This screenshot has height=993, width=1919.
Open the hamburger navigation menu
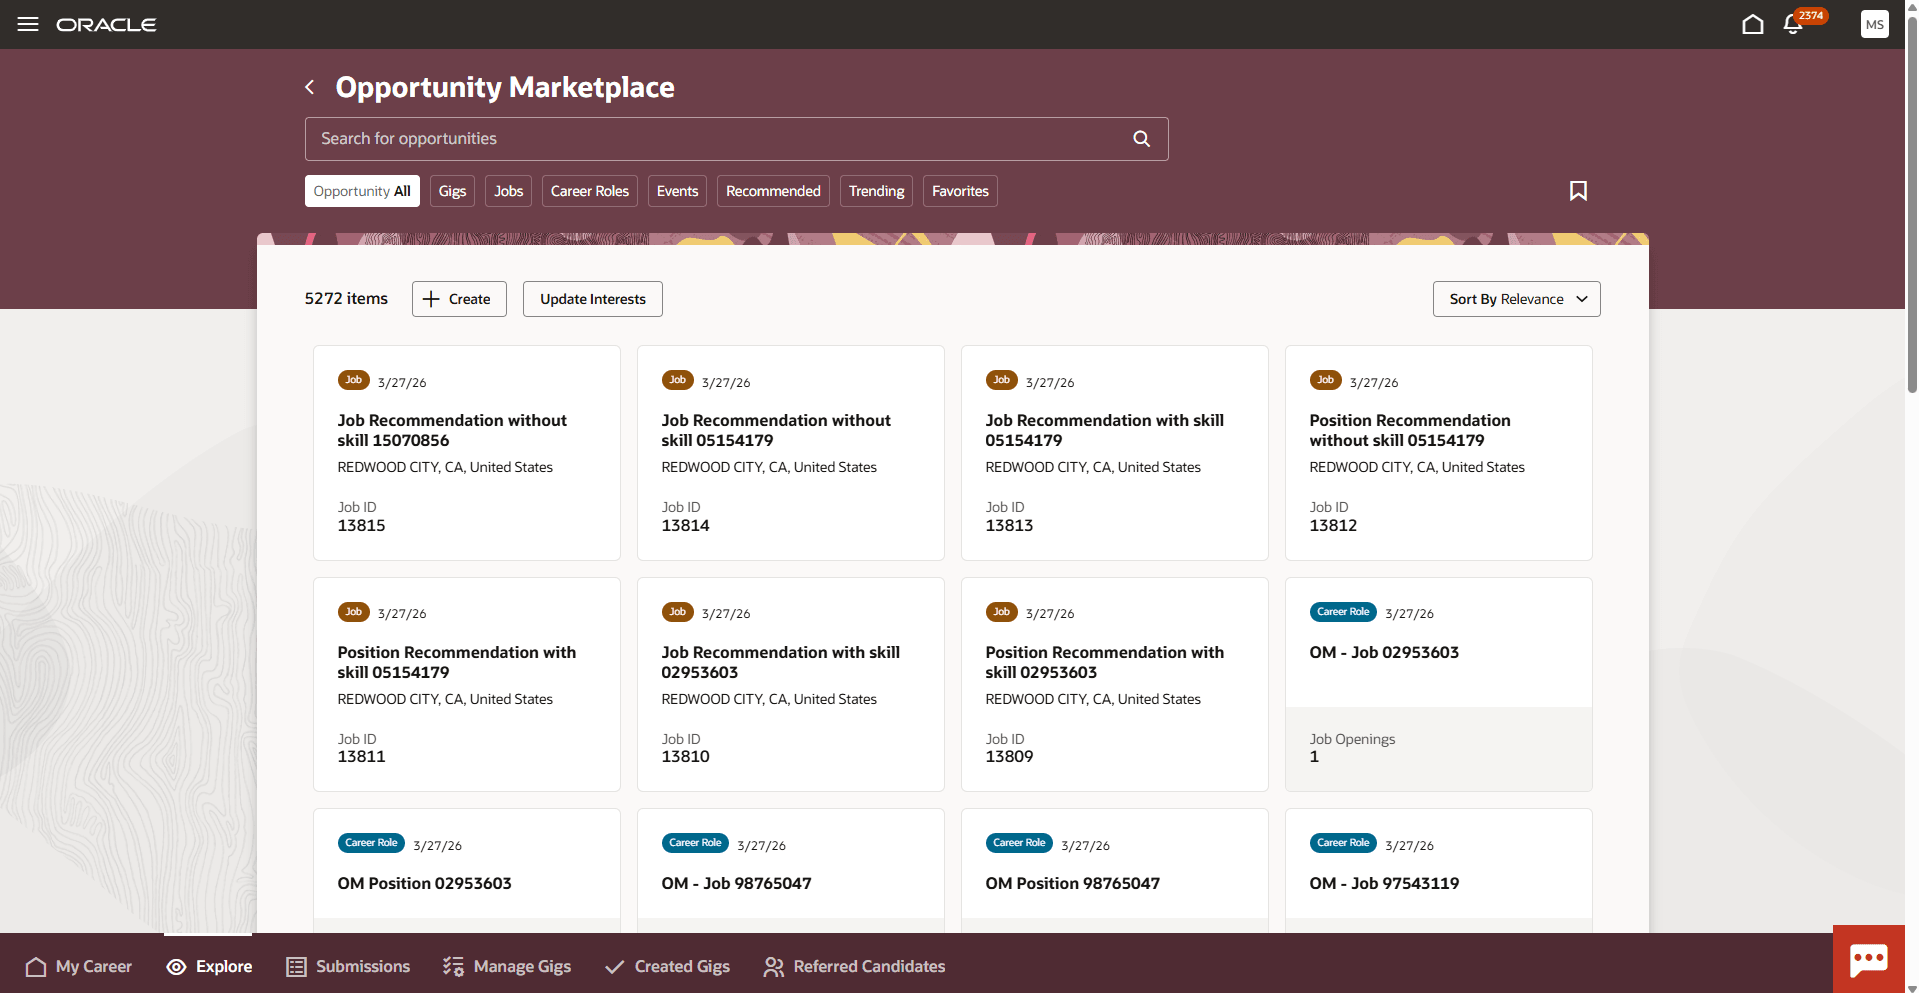tap(28, 24)
